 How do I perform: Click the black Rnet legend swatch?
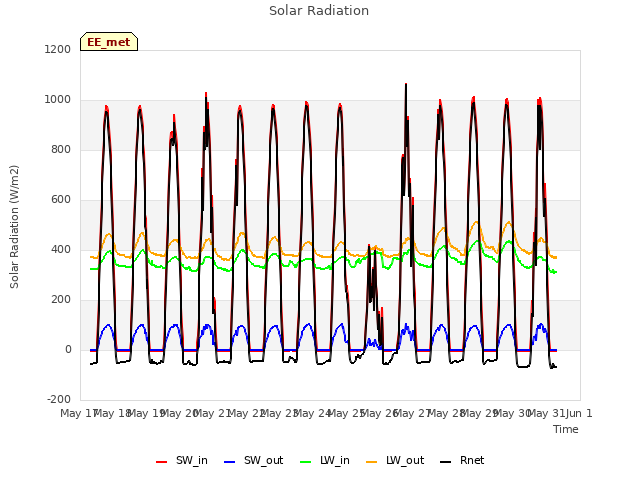[x=446, y=462]
